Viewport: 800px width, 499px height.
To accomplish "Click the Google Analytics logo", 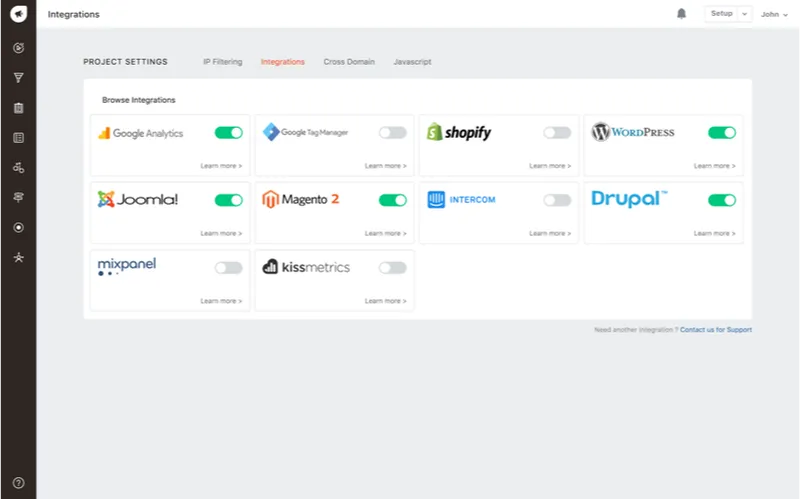I will (x=140, y=133).
